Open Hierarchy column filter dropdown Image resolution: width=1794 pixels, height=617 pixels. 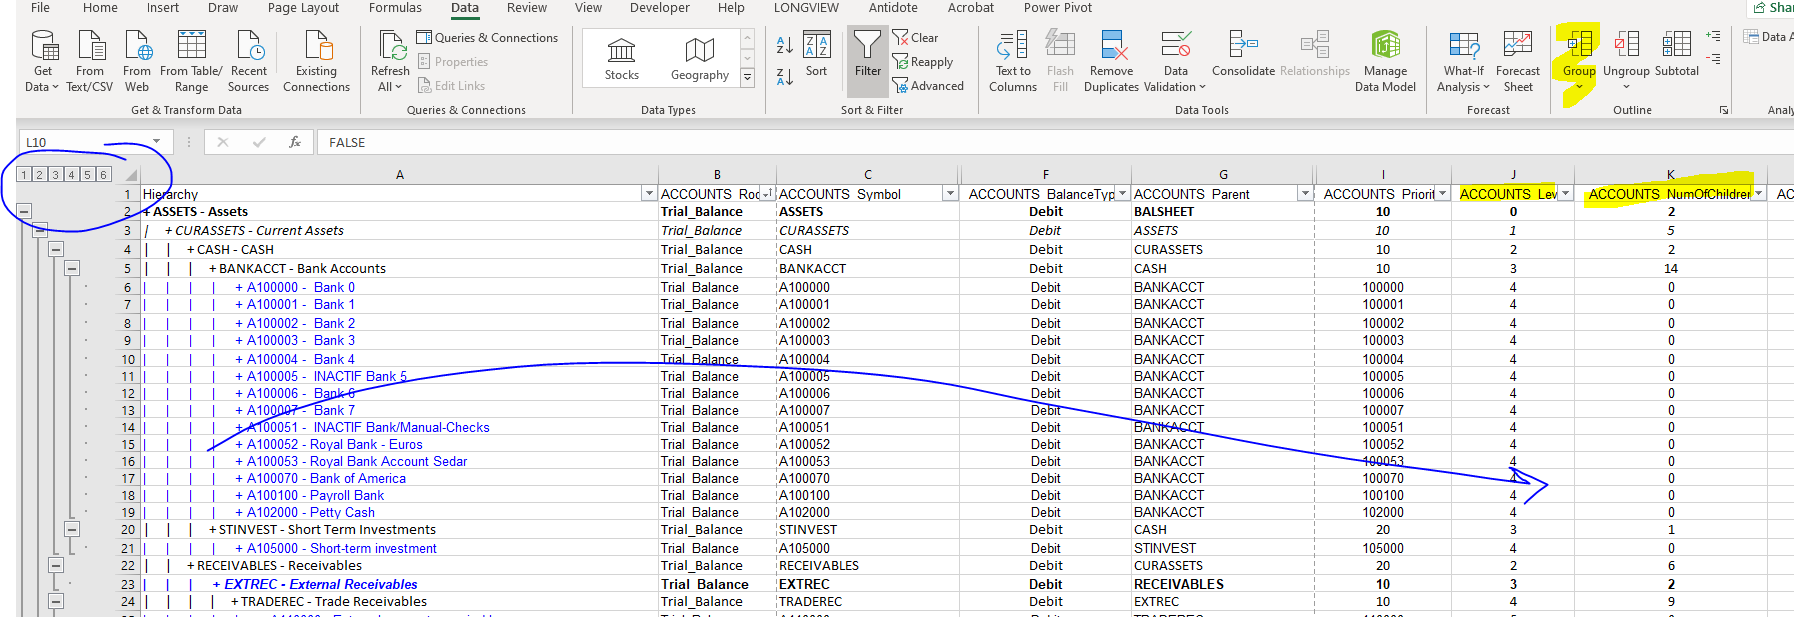click(x=649, y=194)
